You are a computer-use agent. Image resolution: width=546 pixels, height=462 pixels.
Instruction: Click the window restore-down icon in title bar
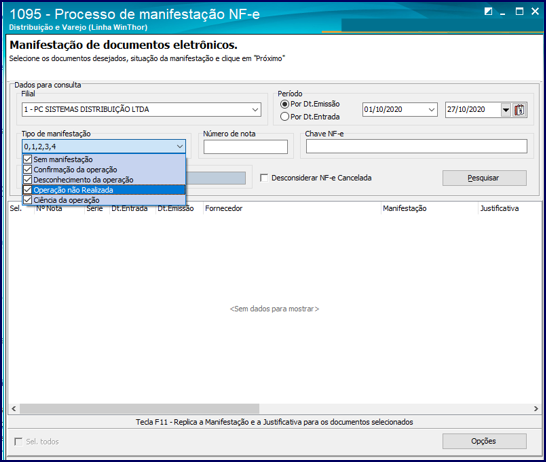click(x=488, y=11)
